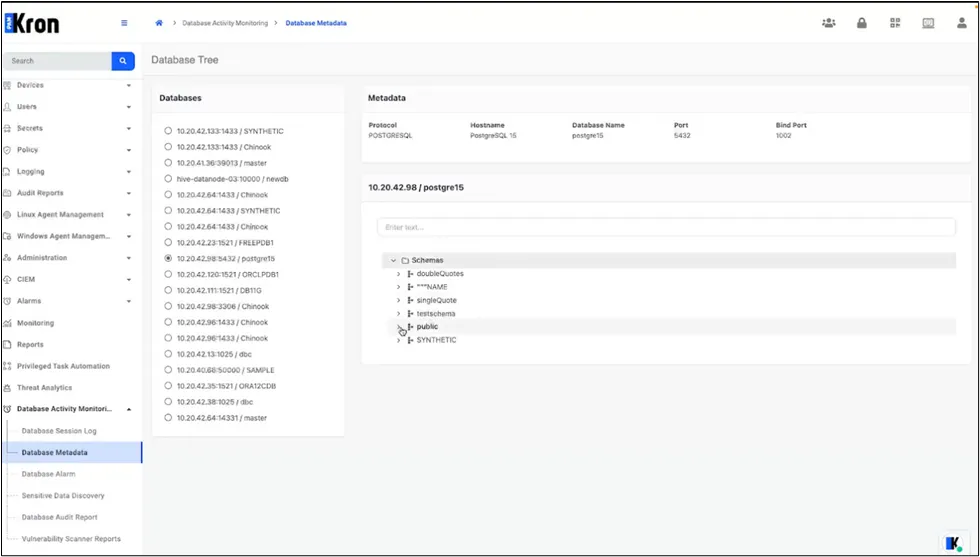Open the Kron chat widget icon
980x557 pixels.
coord(954,543)
